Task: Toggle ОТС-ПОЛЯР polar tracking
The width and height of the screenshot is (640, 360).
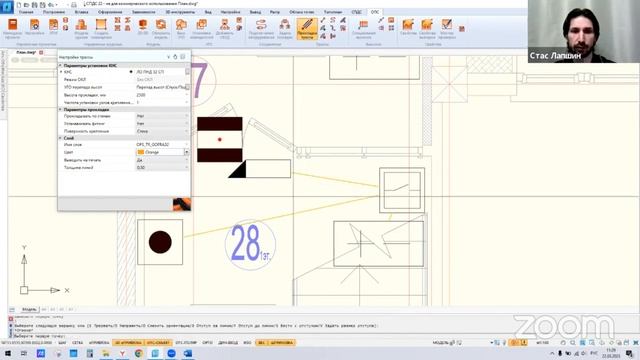Action: point(186,342)
